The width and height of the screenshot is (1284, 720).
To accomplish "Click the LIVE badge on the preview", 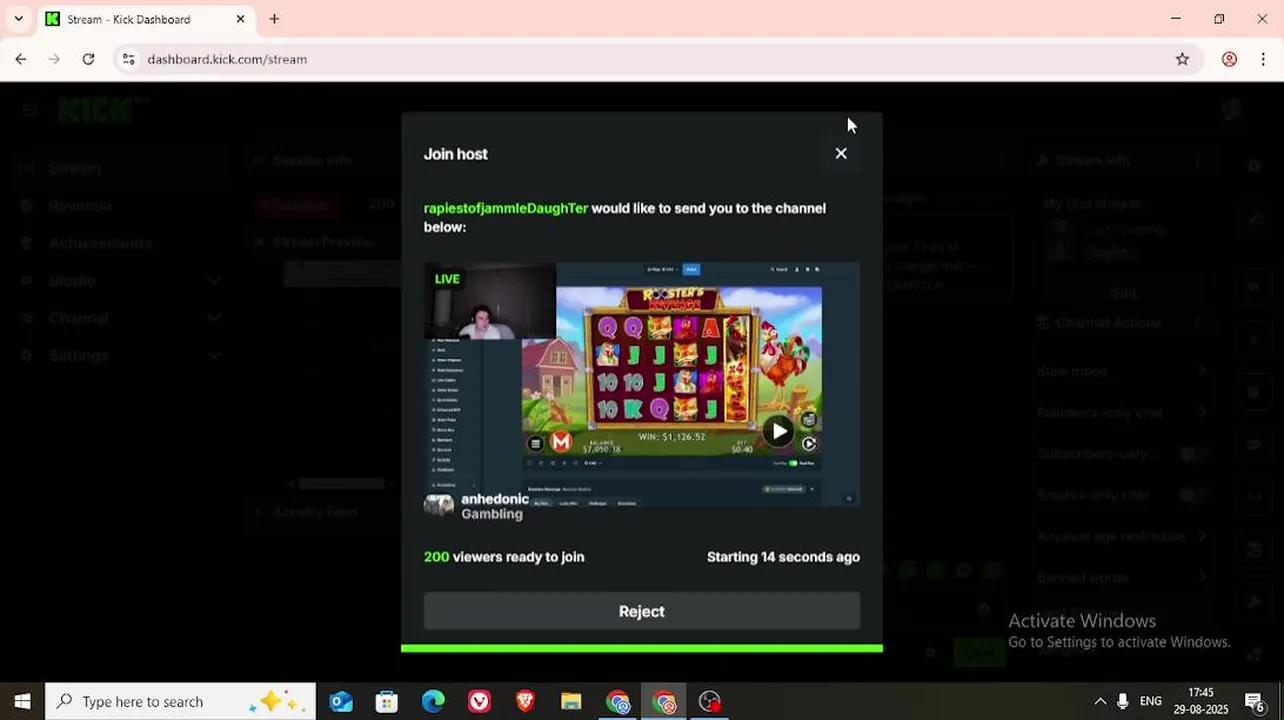I will (447, 279).
